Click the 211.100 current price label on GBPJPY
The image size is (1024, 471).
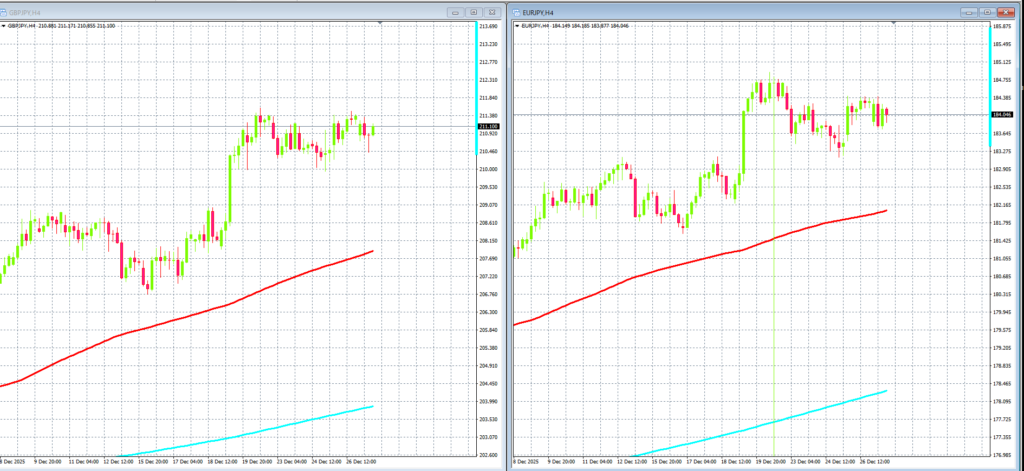pos(490,126)
